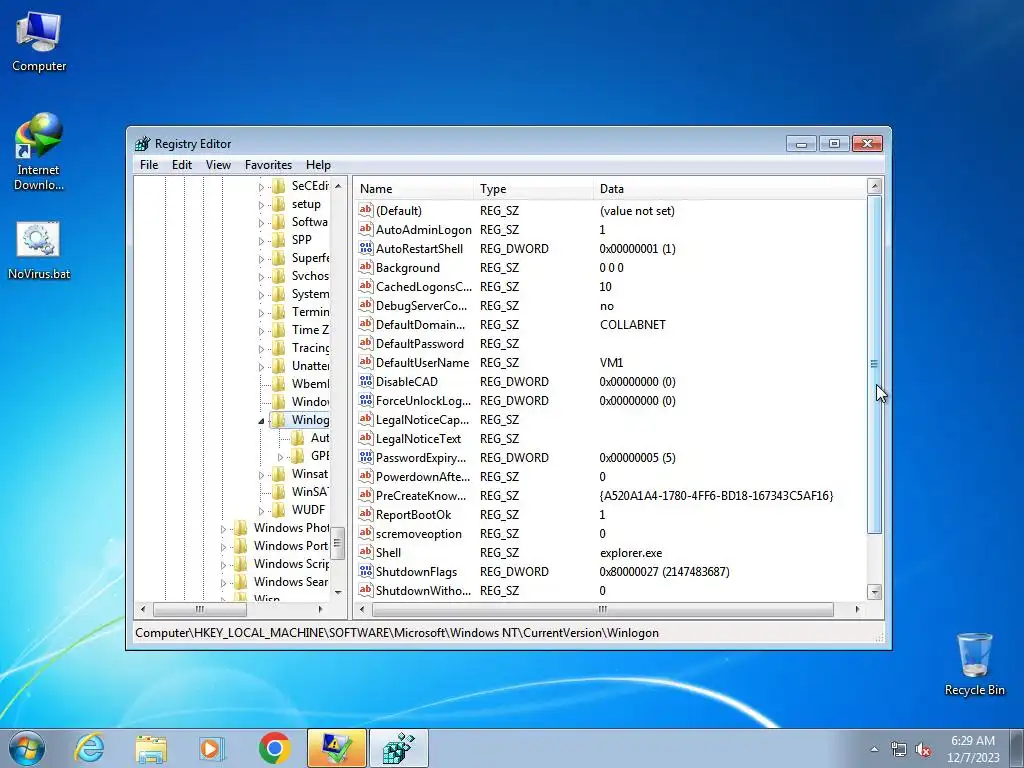Click the Winlogon folder icon in tree
Screen dimensions: 1024x768
point(279,419)
